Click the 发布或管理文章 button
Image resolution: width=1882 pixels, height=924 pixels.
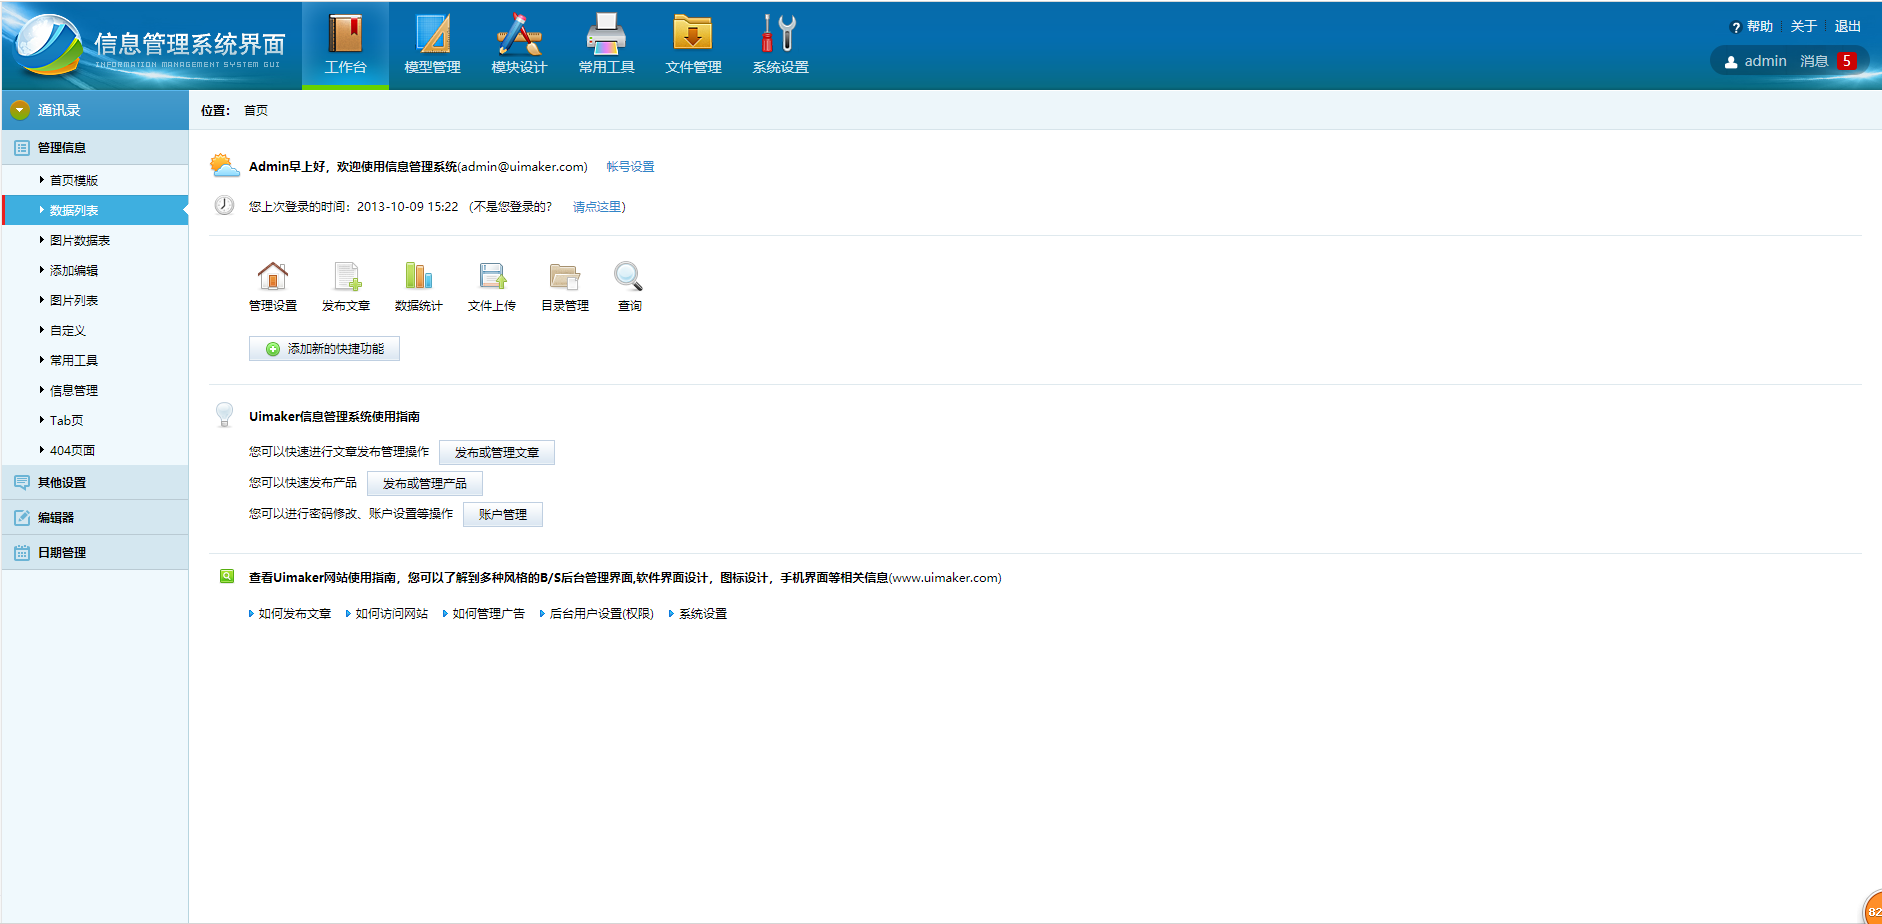[497, 453]
